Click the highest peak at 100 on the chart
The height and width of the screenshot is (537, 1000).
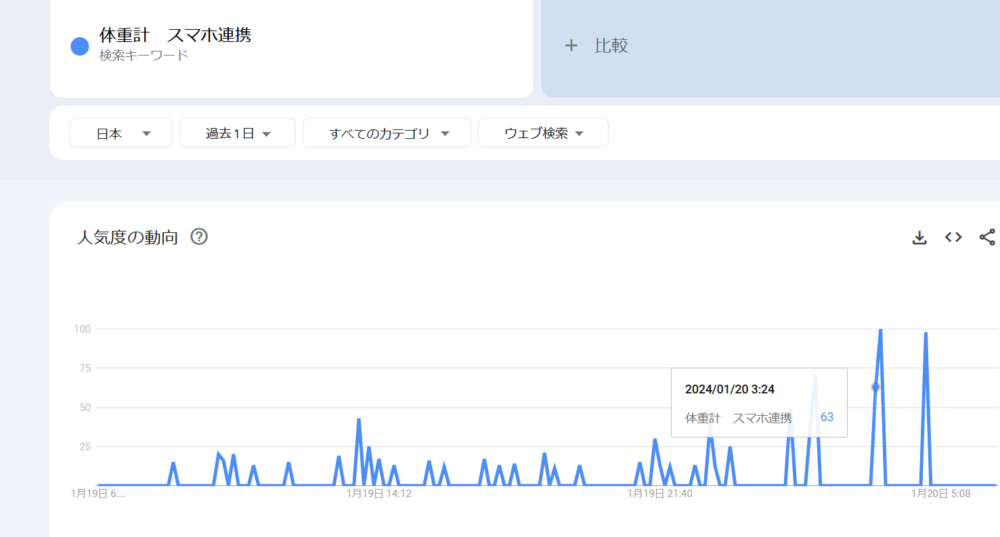pyautogui.click(x=880, y=330)
